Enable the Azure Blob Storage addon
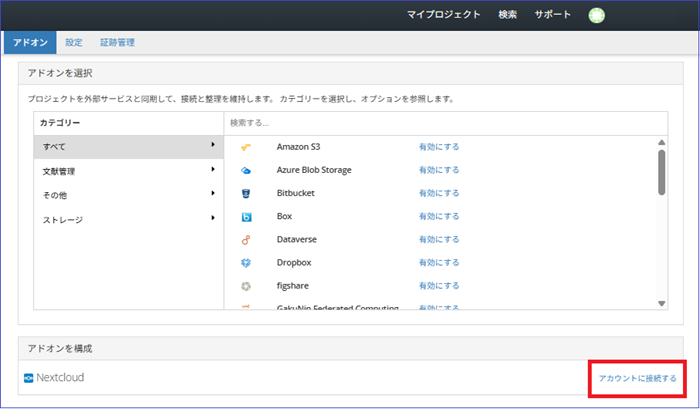The image size is (700, 409). (439, 170)
